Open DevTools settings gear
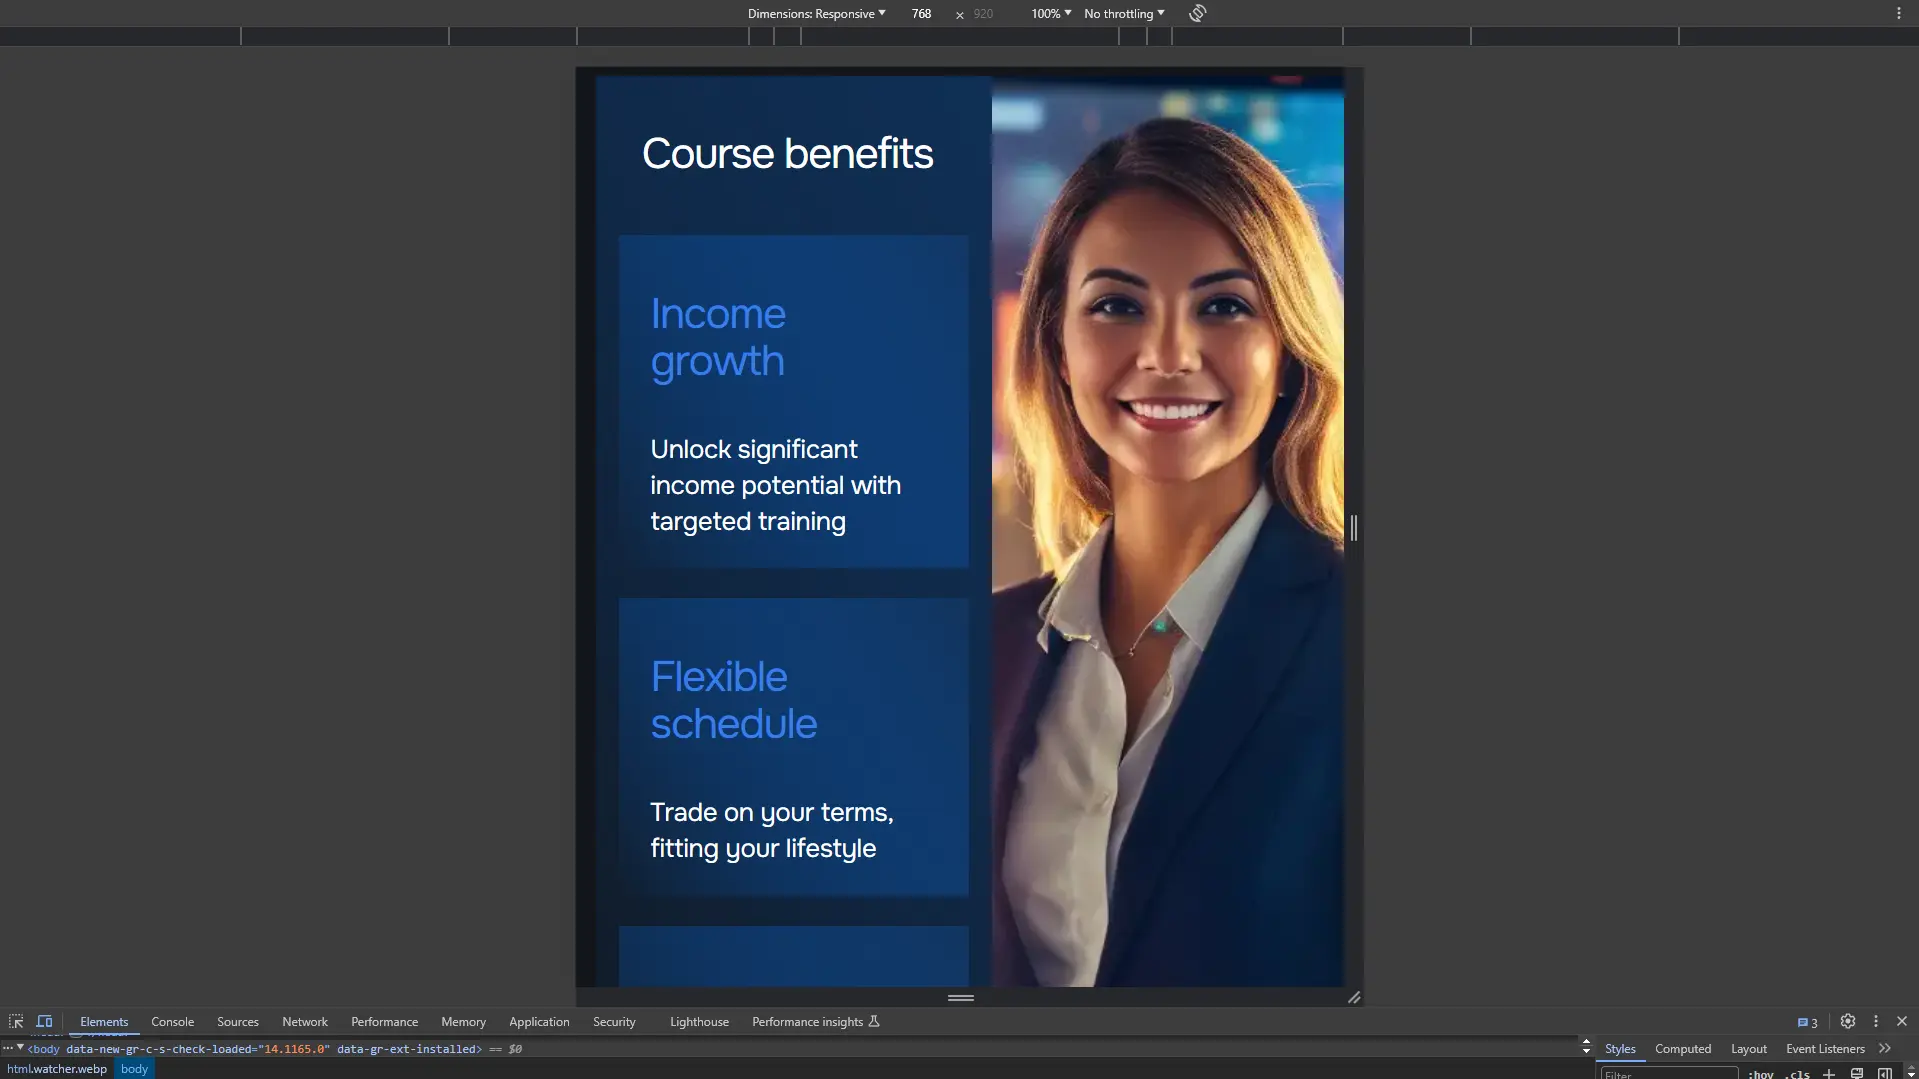Image resolution: width=1919 pixels, height=1079 pixels. point(1847,1021)
